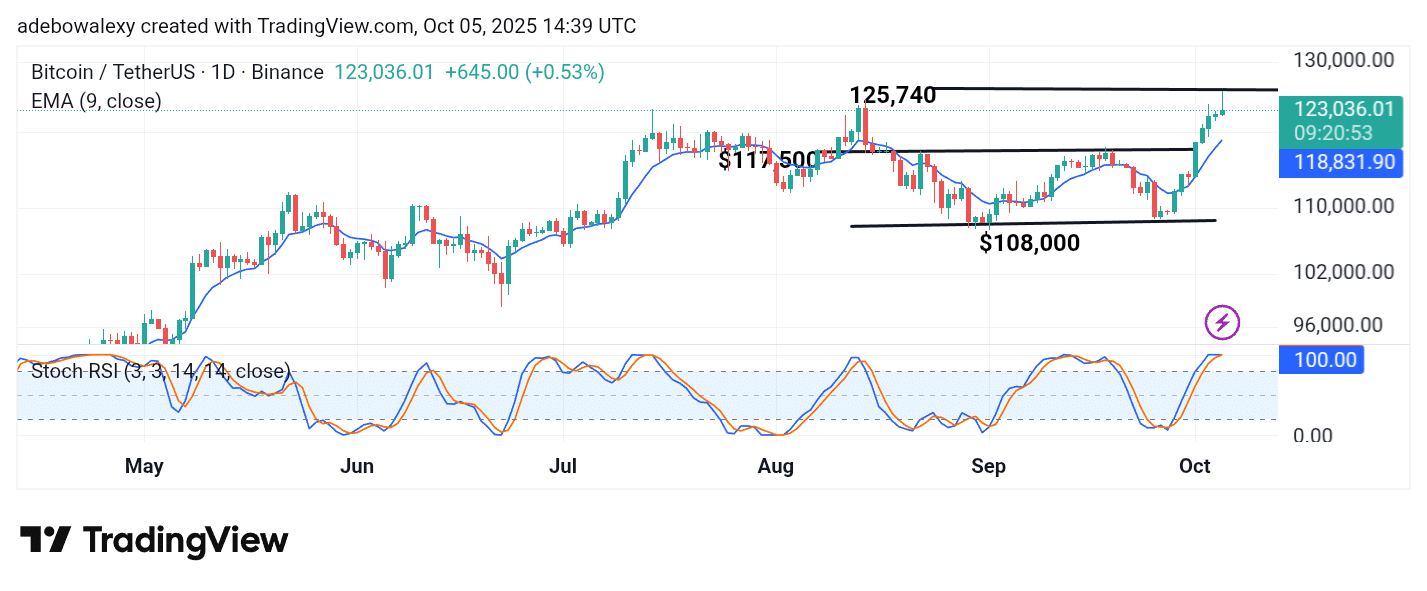Click the Oct label on time axis
1427x591 pixels.
point(1196,466)
